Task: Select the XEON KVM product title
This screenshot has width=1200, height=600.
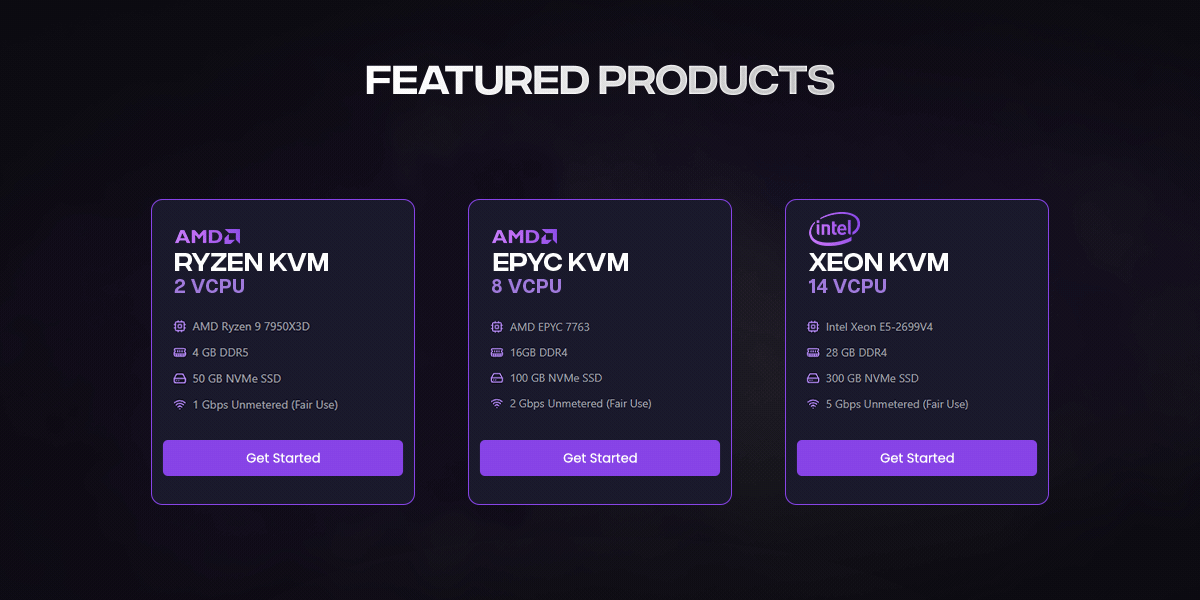Action: 878,262
